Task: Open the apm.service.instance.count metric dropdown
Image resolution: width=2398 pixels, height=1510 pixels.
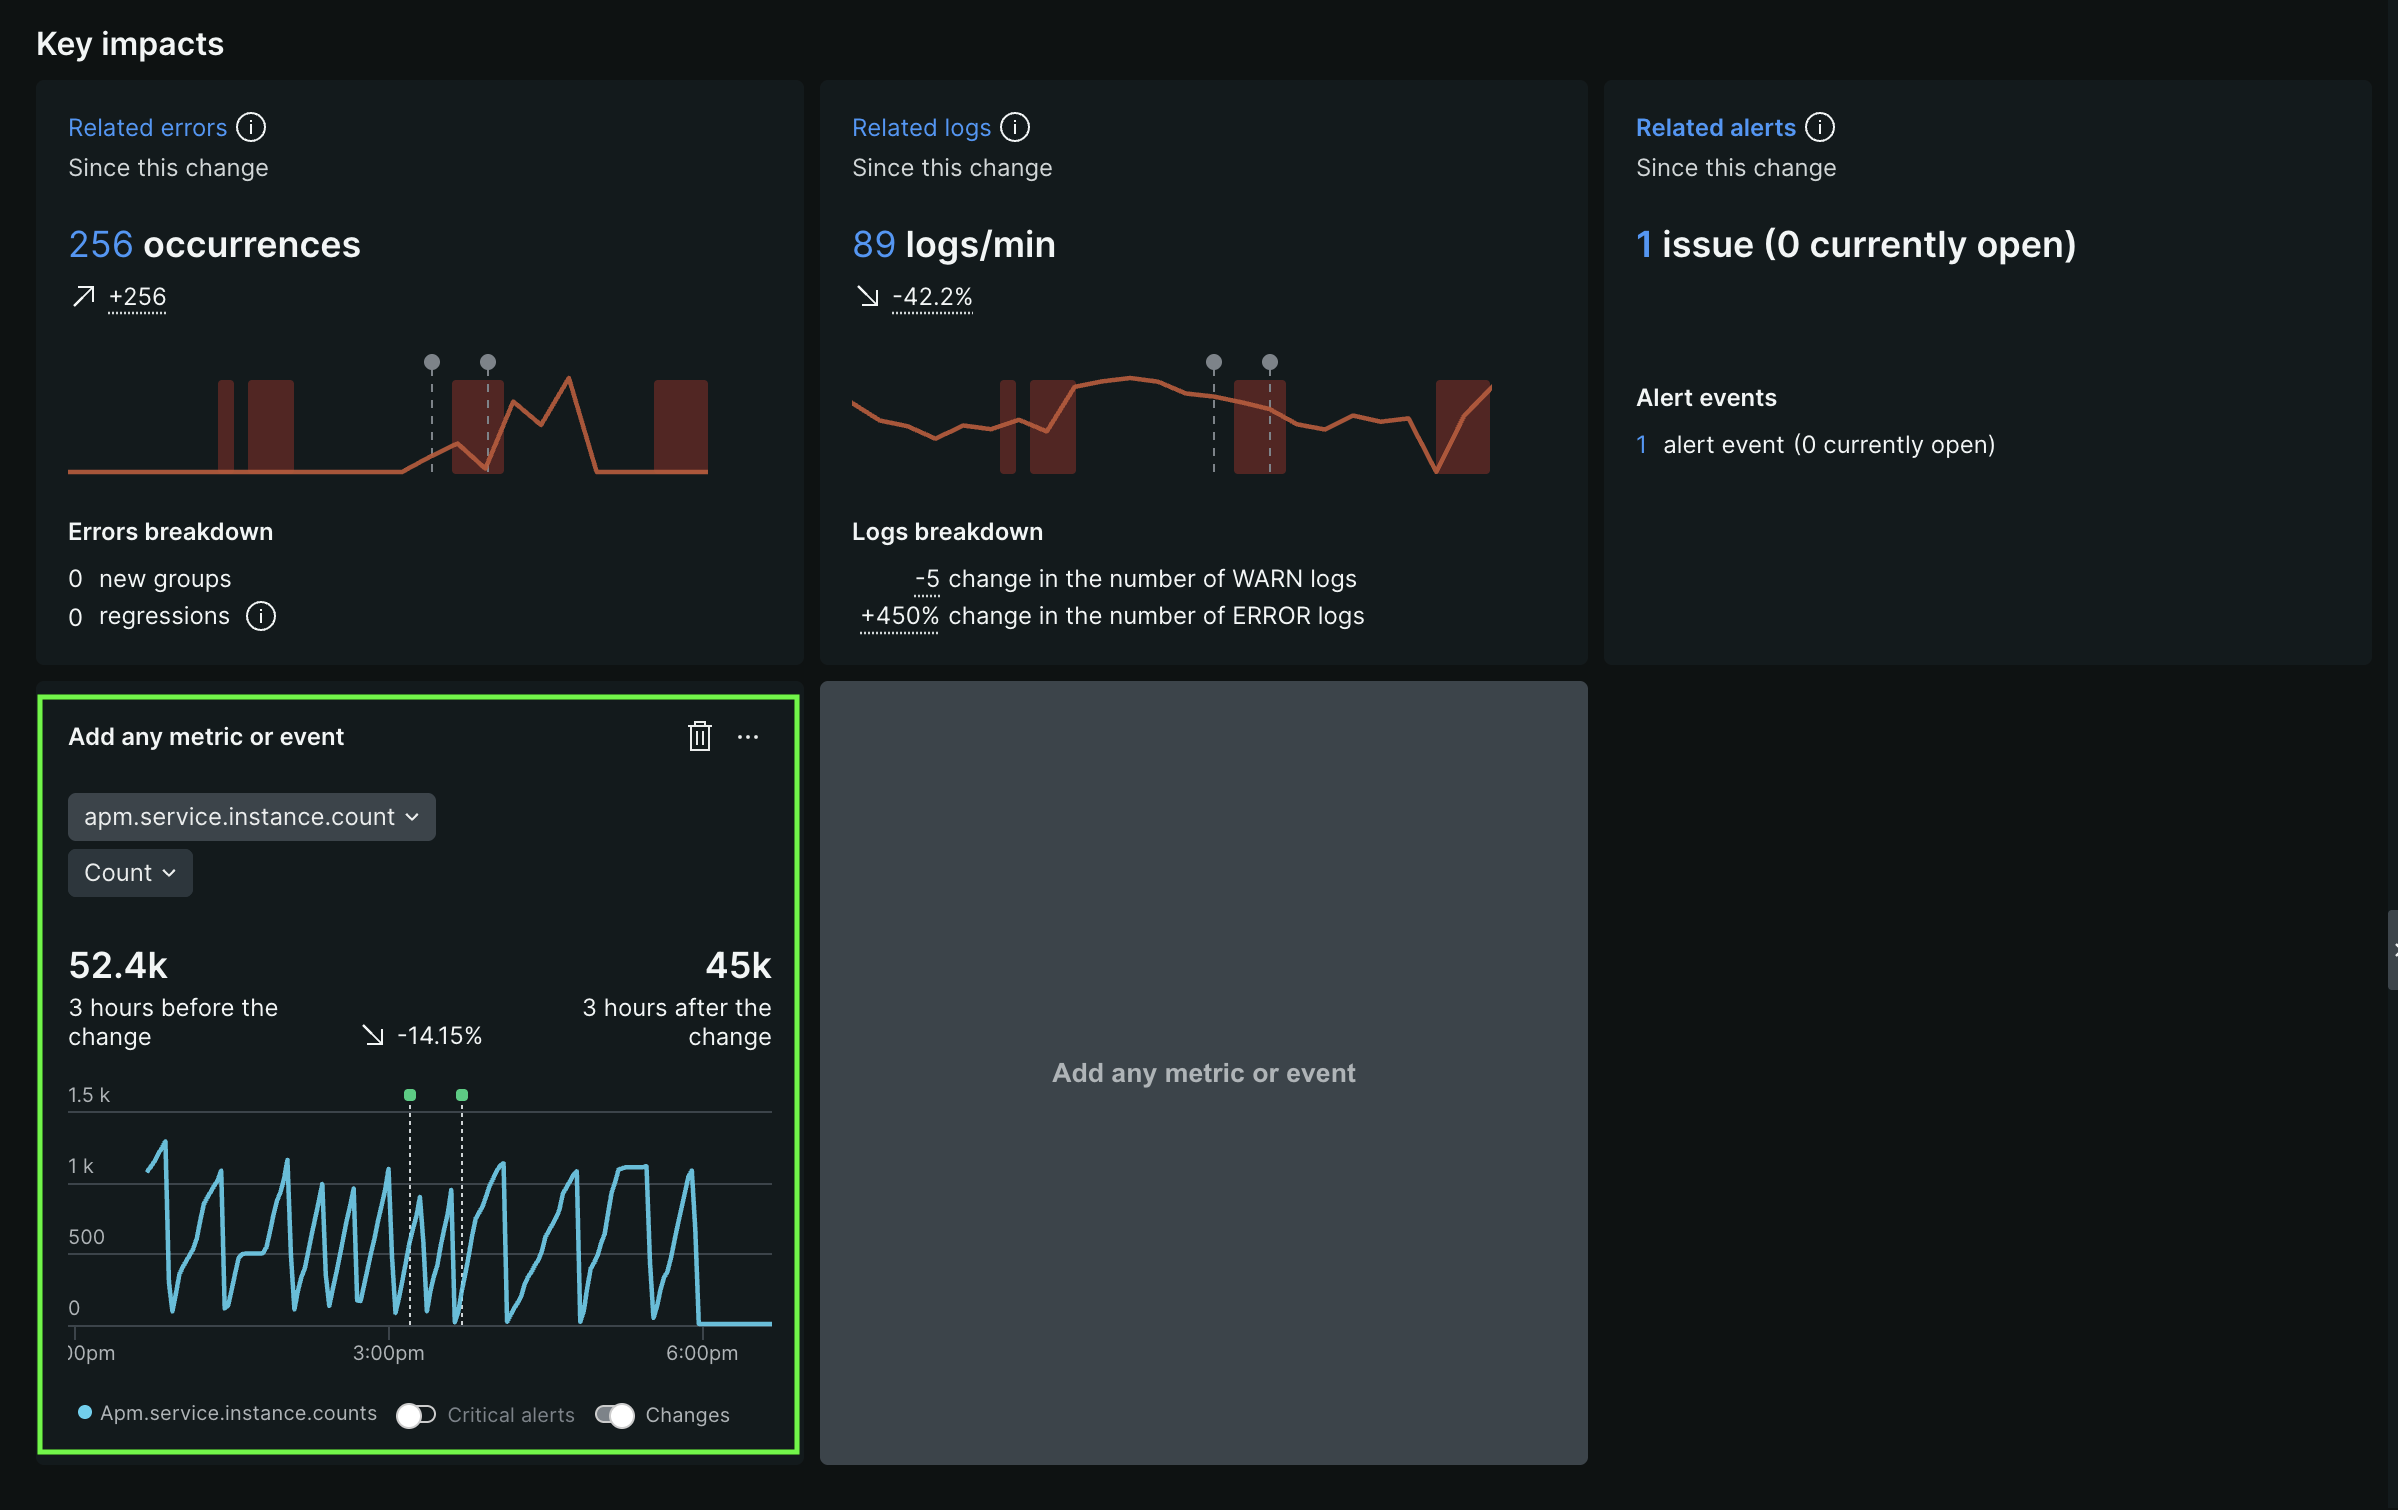Action: click(251, 817)
